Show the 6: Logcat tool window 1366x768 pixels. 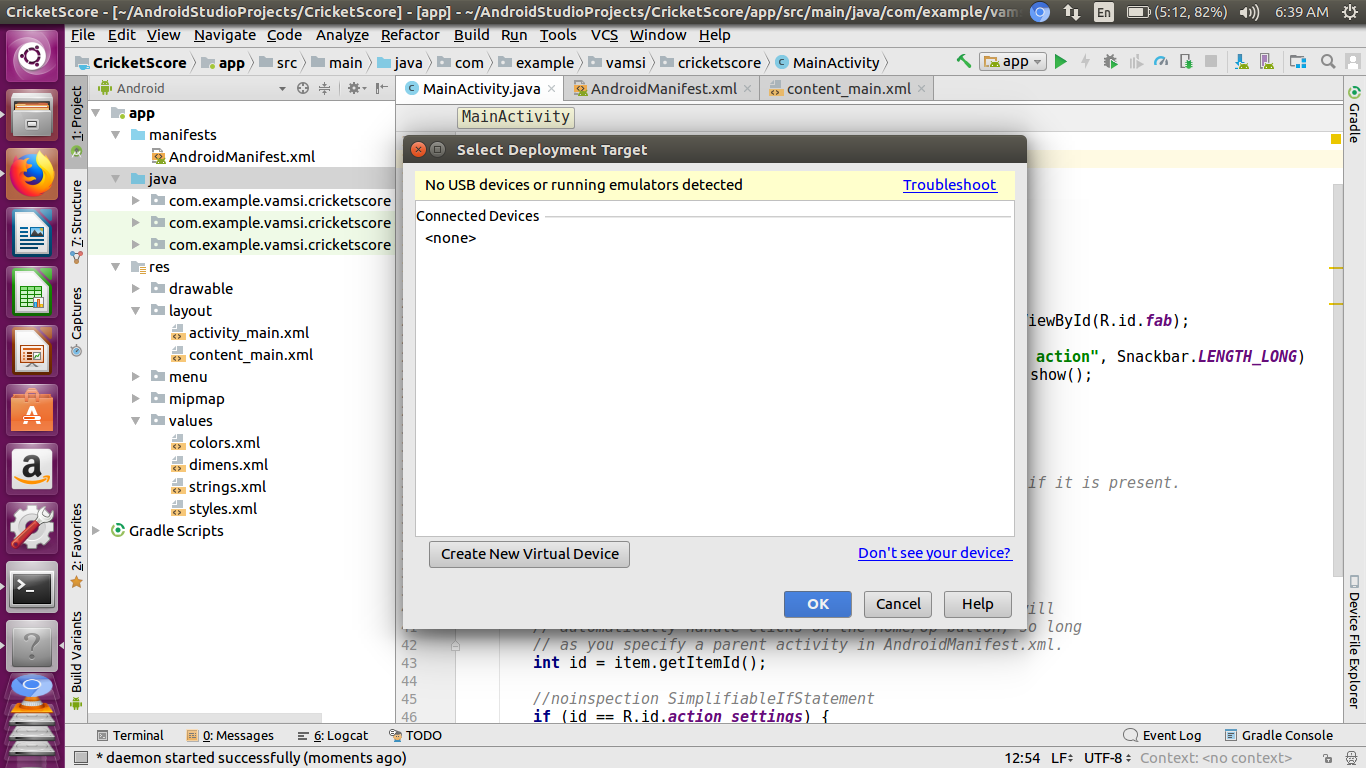(x=332, y=735)
